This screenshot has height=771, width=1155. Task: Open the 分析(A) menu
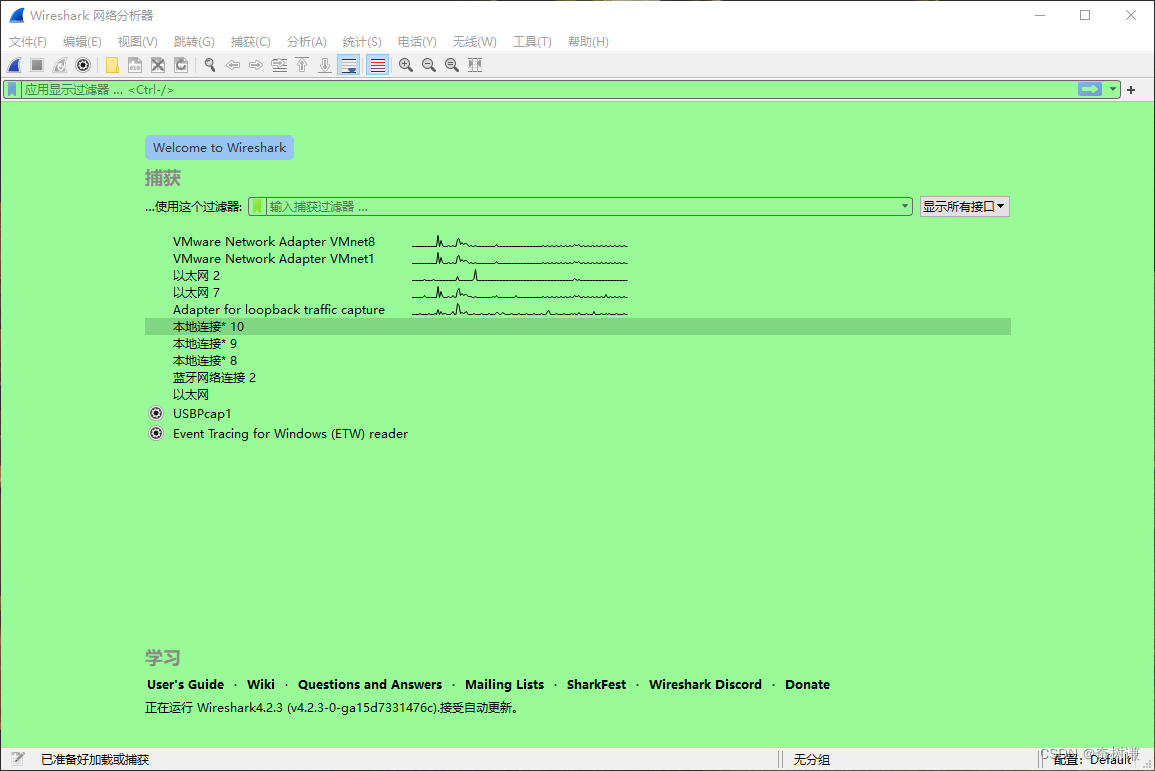(306, 41)
